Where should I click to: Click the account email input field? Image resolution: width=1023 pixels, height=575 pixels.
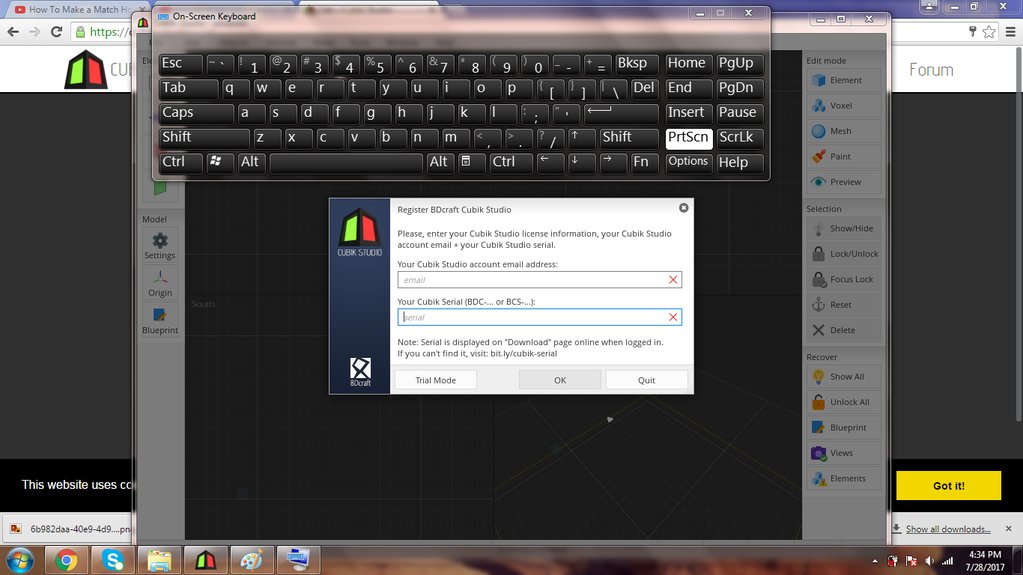(x=540, y=280)
